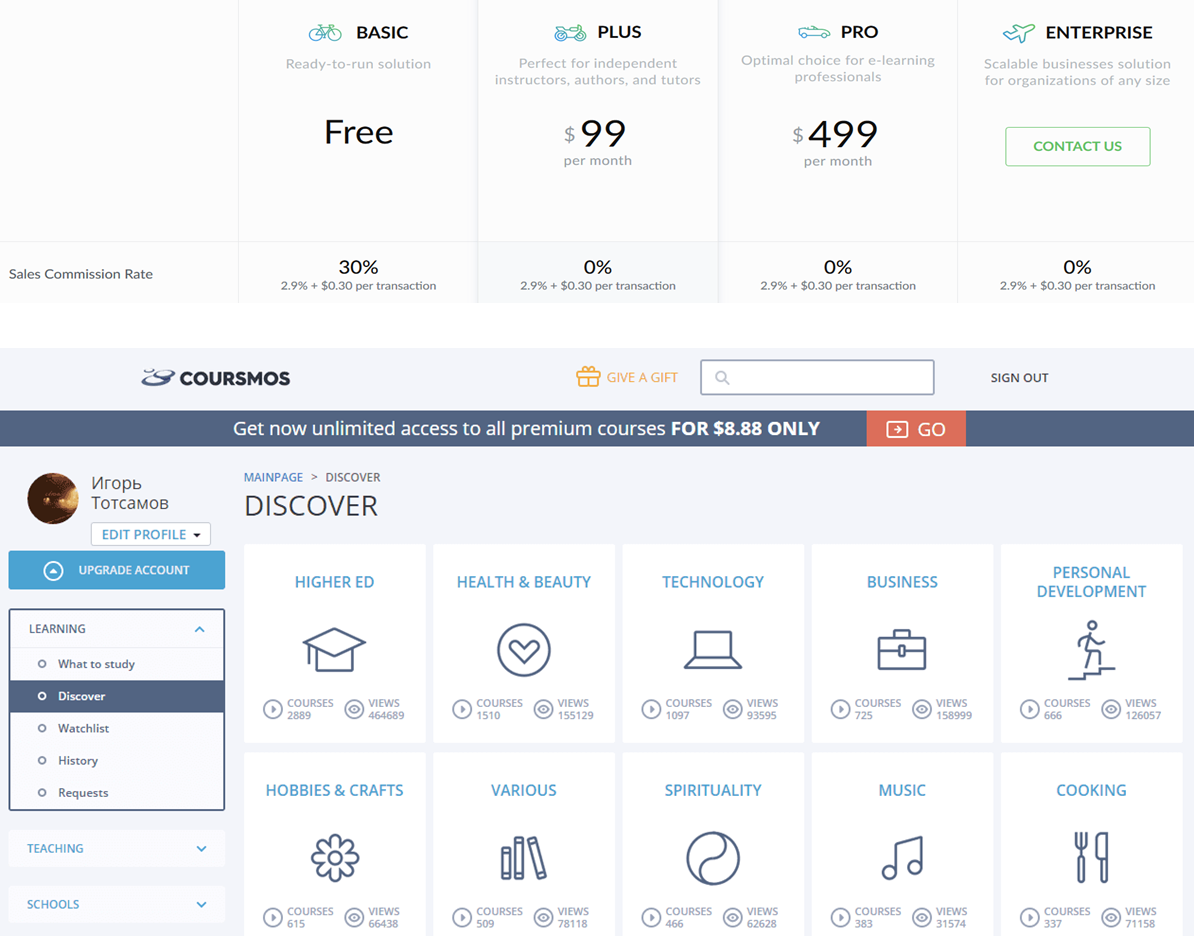Screen dimensions: 1194x936
Task: Open the Technology category title
Action: [x=713, y=582]
